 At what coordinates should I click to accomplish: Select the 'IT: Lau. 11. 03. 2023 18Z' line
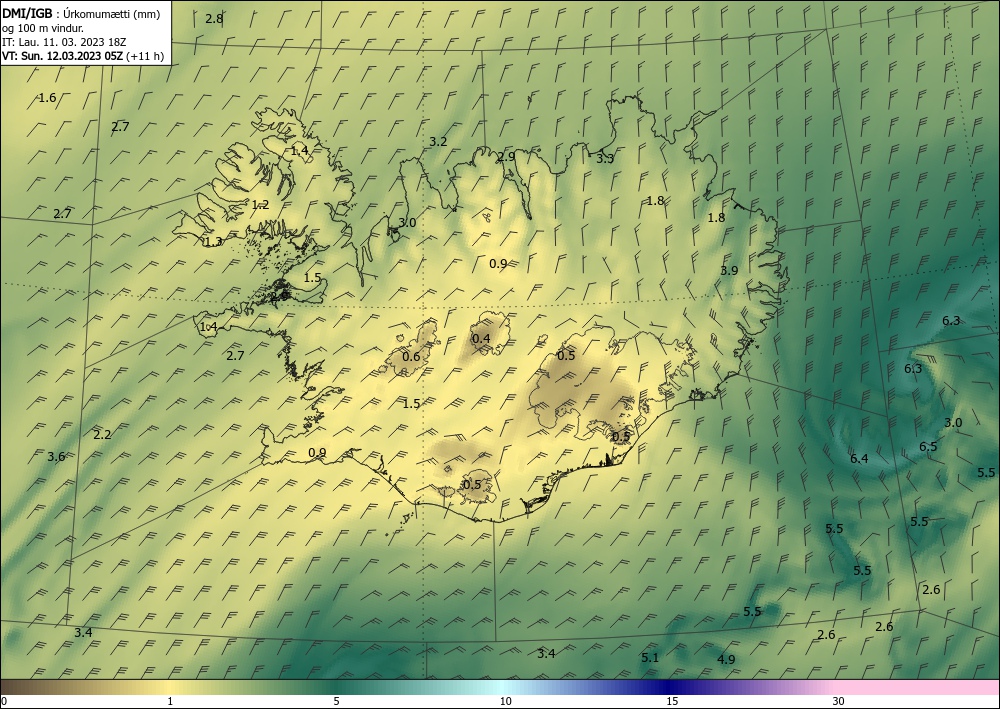[64, 42]
